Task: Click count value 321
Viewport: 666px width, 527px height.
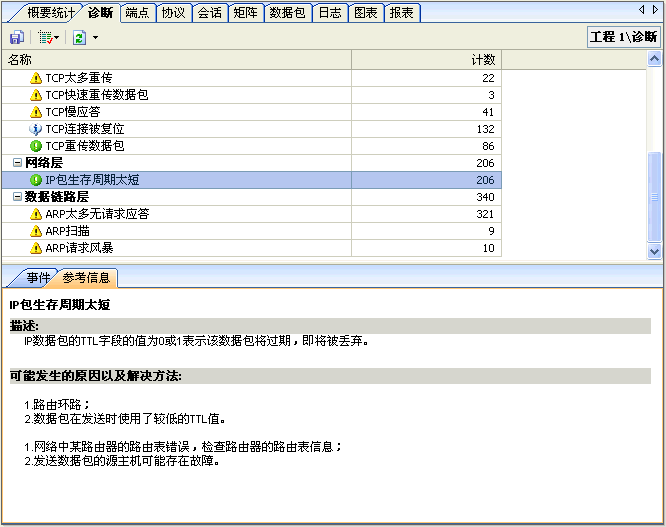Action: tap(485, 214)
